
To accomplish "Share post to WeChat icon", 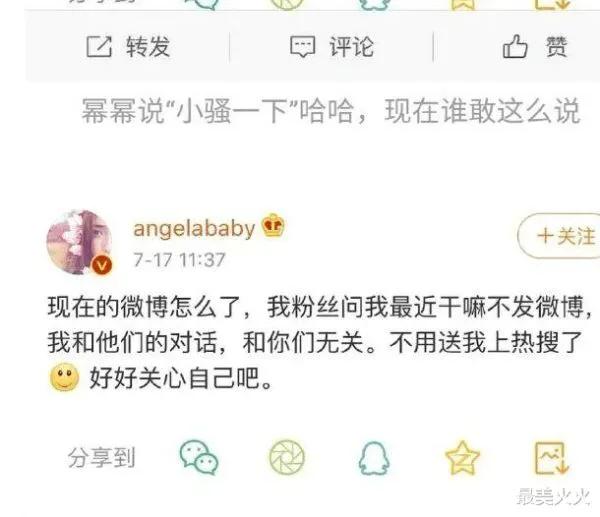I will point(199,457).
